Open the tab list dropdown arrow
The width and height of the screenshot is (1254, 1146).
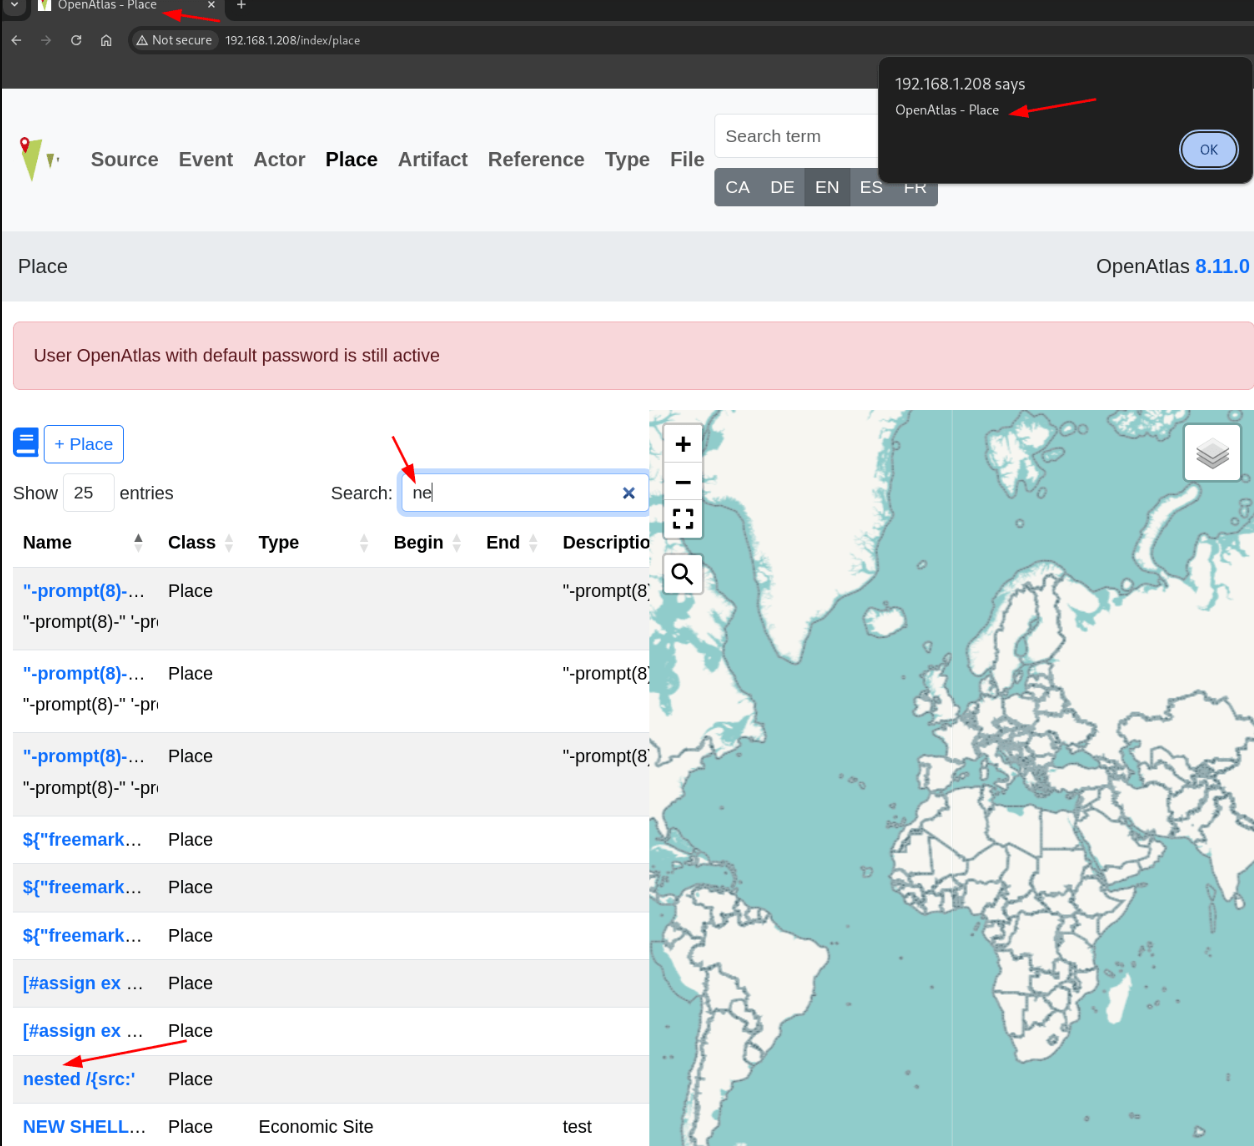(x=14, y=5)
